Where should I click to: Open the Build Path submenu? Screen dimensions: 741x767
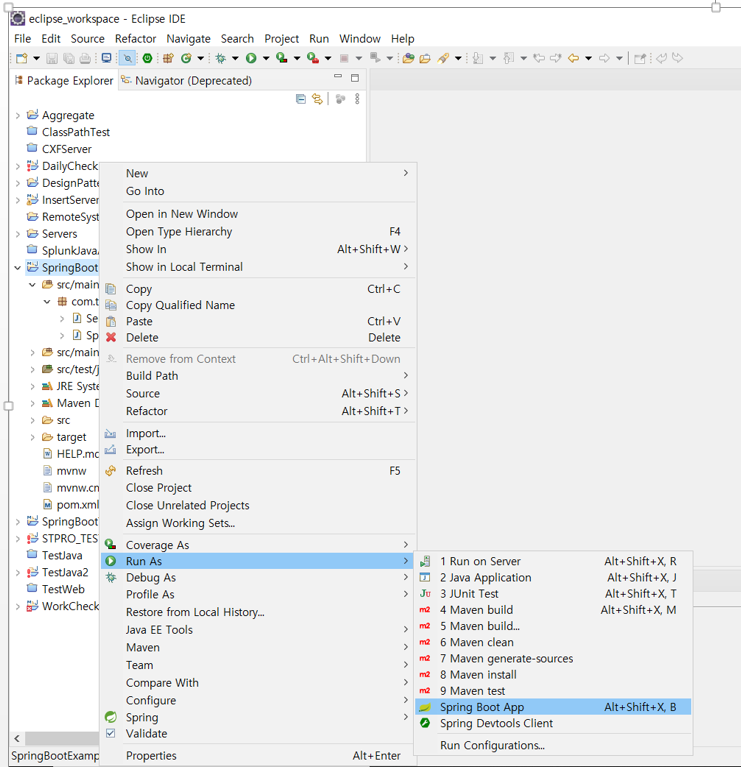(x=258, y=376)
